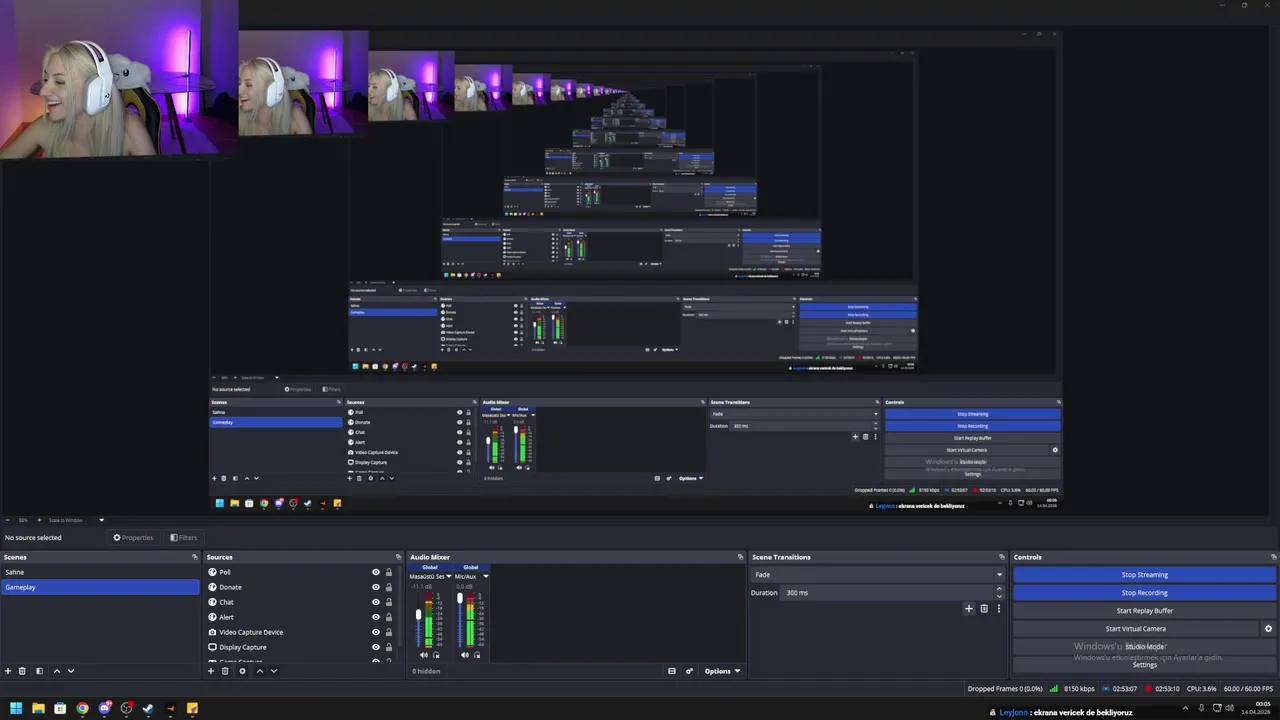Start Replay Buffer
Screen dimensions: 1280x720
point(1144,611)
